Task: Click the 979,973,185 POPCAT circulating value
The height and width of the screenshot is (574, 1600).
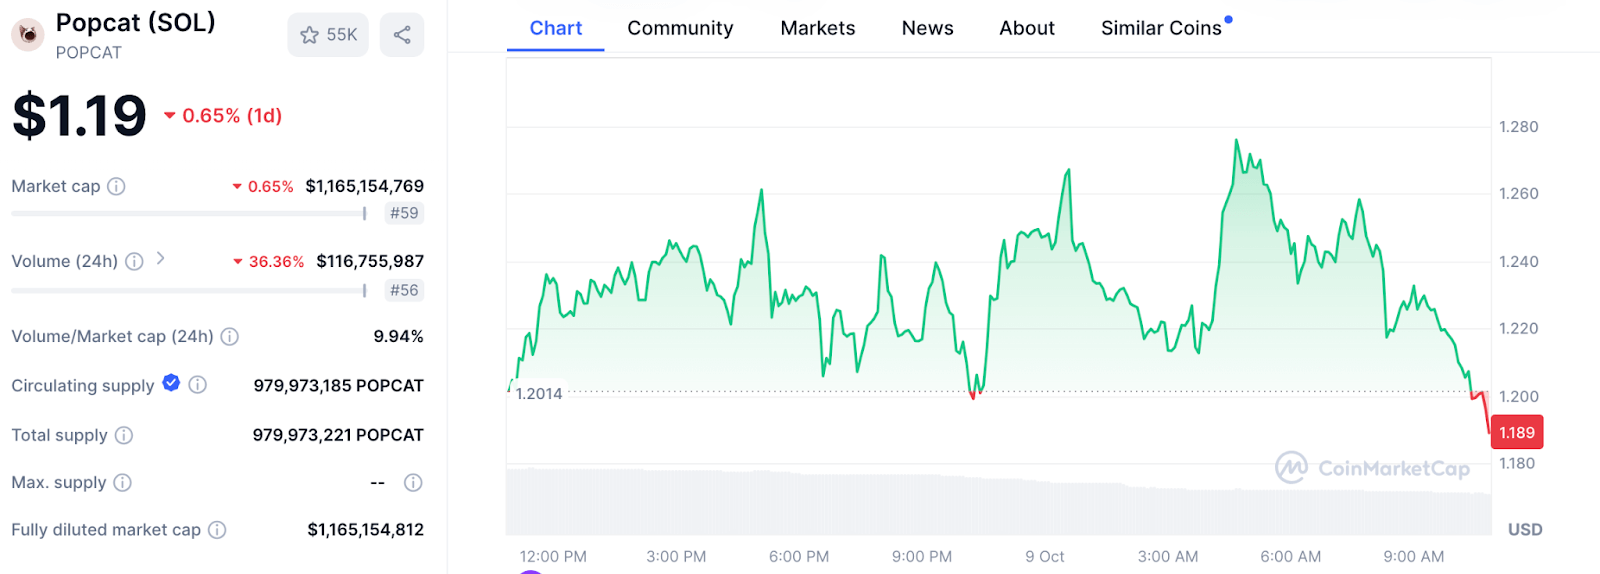Action: [339, 386]
